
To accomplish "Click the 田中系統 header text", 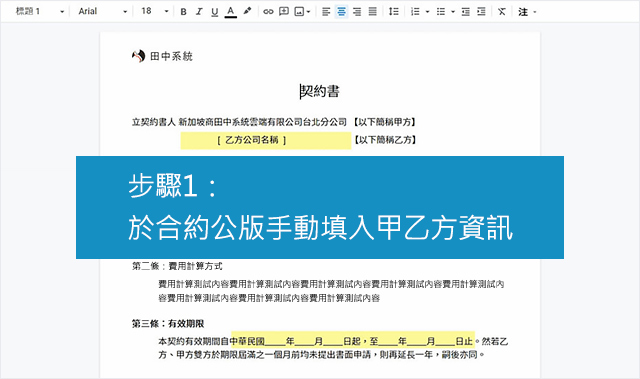I will (x=171, y=56).
